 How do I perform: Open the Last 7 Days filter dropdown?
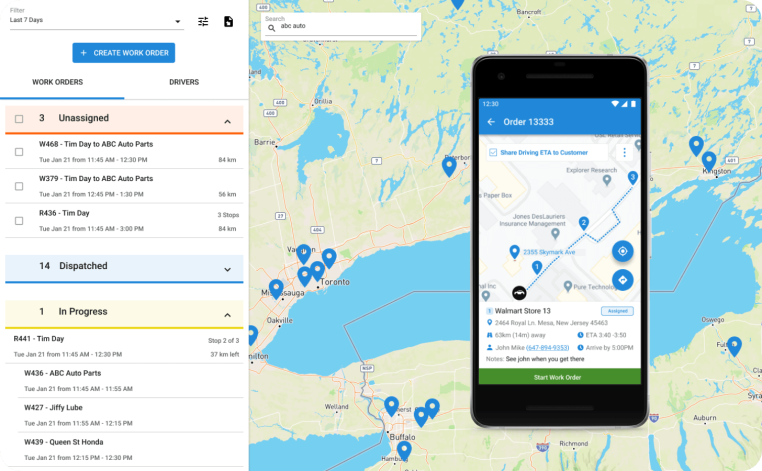[x=95, y=21]
